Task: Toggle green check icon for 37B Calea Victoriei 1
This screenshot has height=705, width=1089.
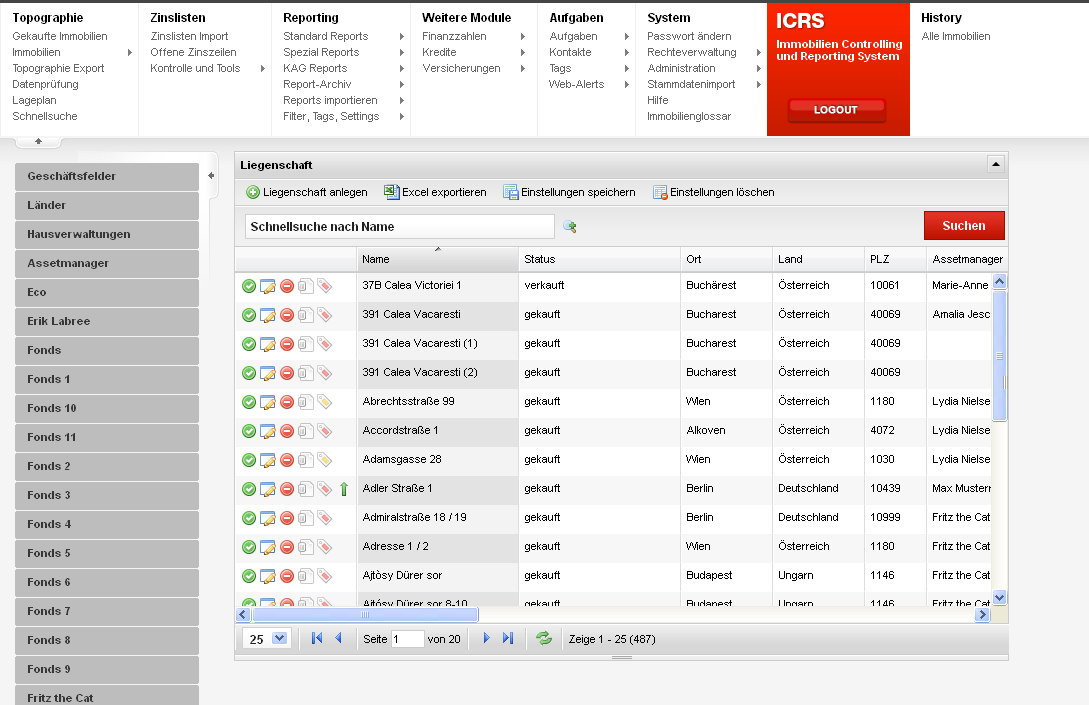Action: click(249, 286)
